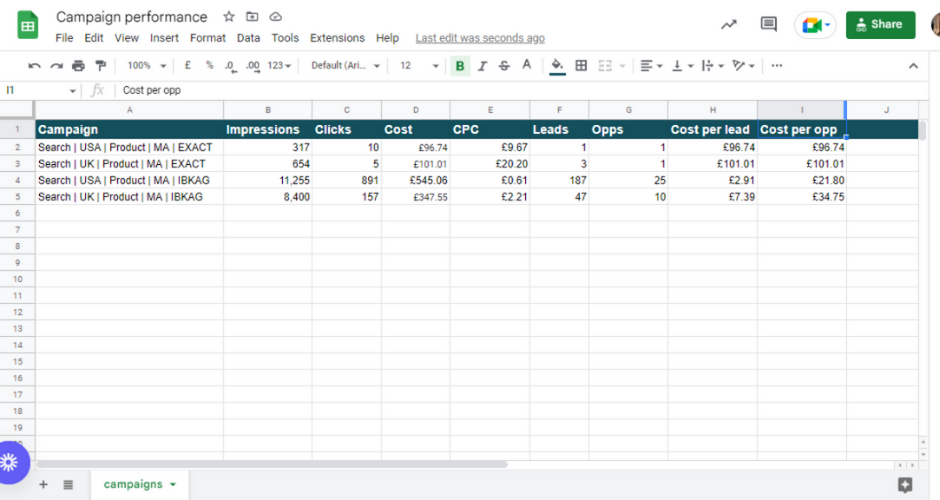Open the fill color picker
This screenshot has width=940, height=500.
(557, 66)
